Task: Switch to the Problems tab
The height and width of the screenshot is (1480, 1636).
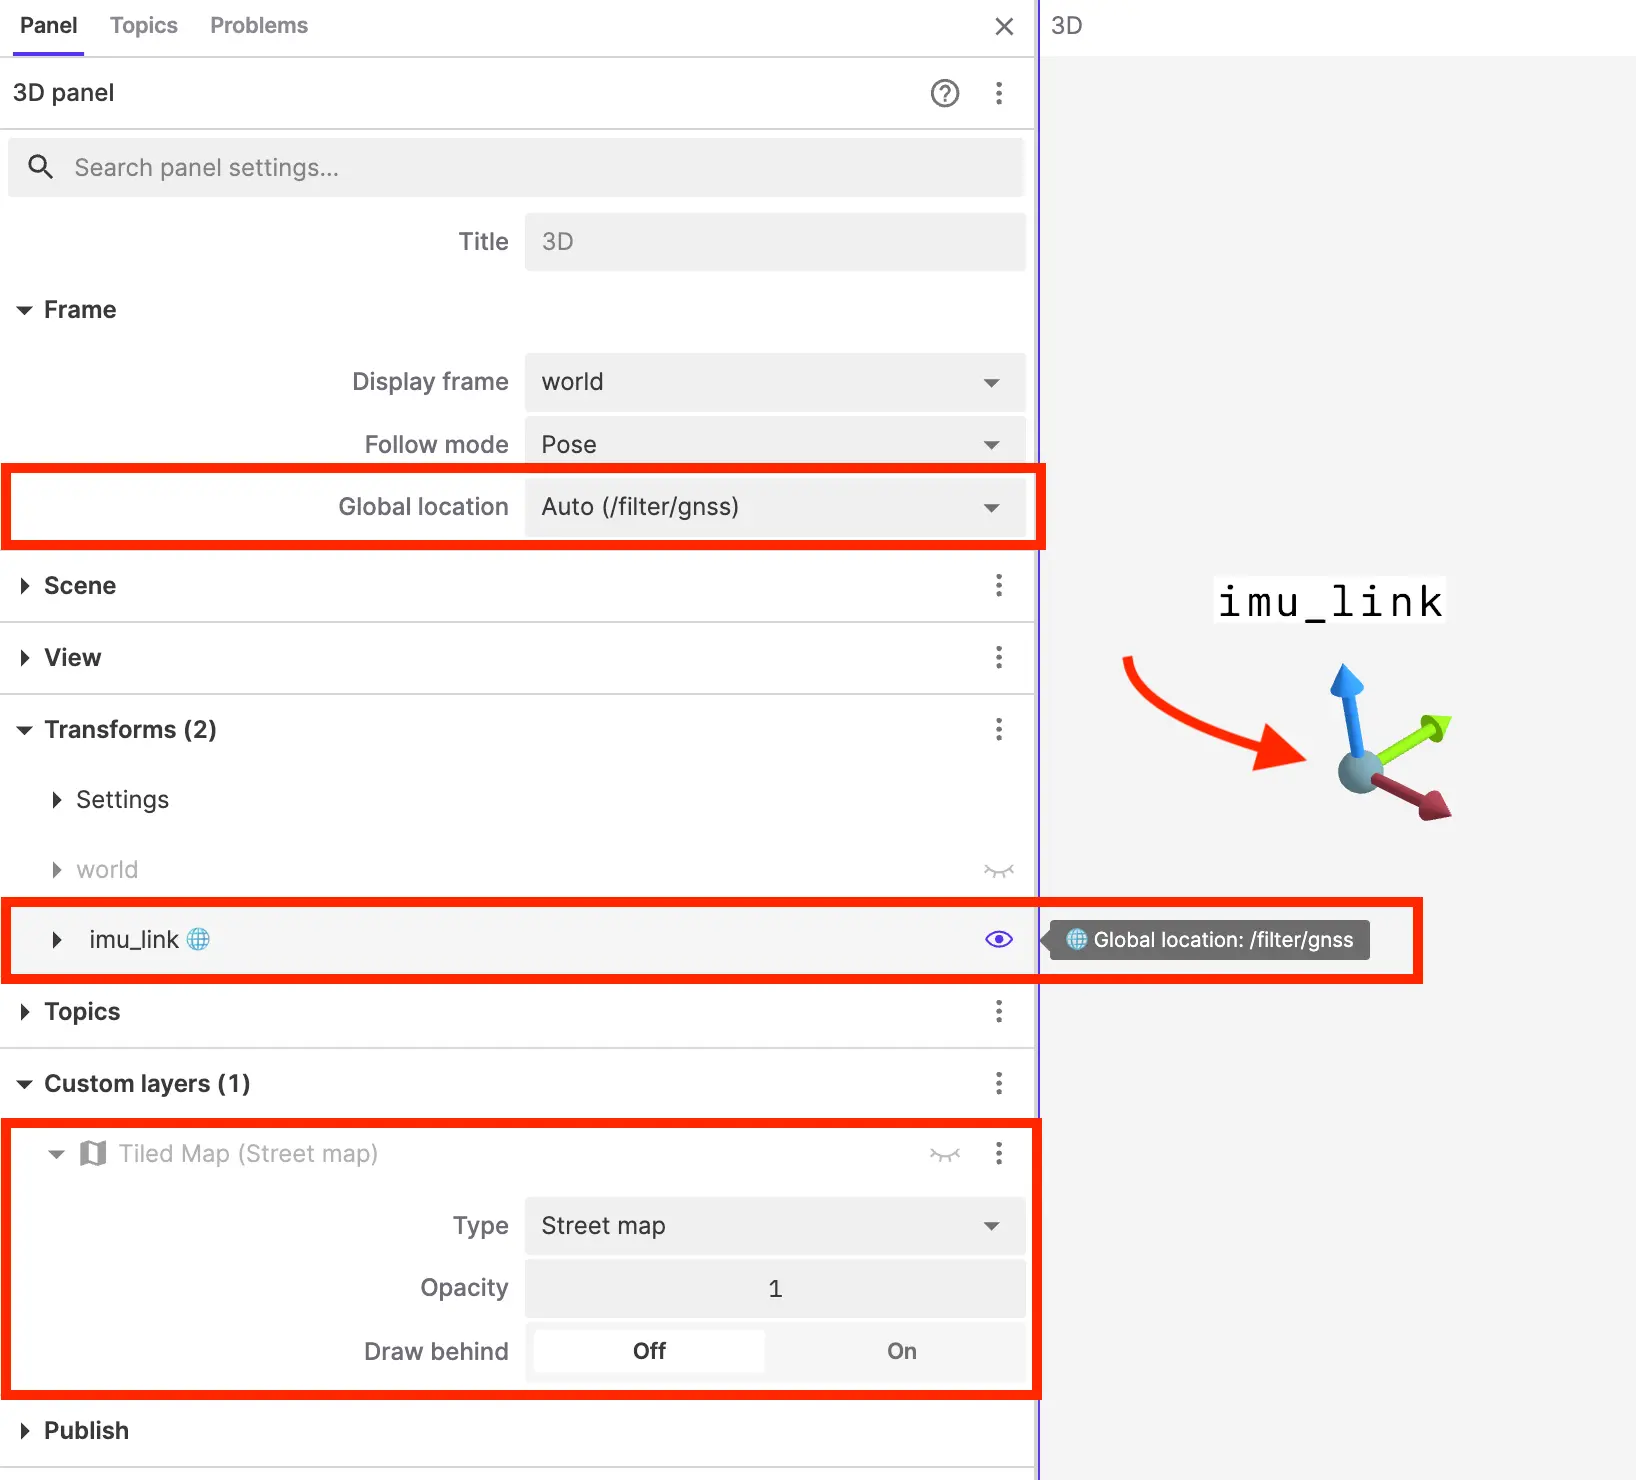Action: [258, 26]
